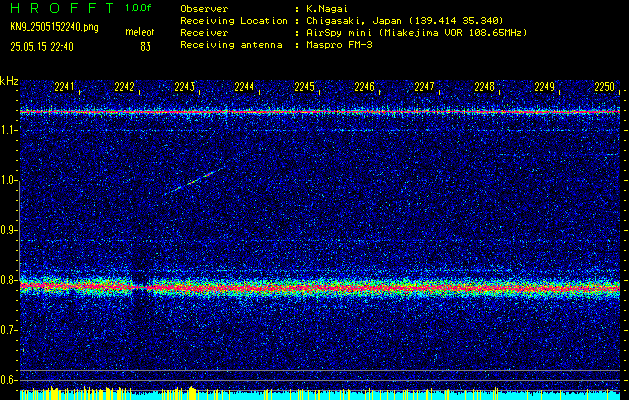Click the AirSpy mini receiver value
The width and height of the screenshot is (629, 400).
coord(416,33)
